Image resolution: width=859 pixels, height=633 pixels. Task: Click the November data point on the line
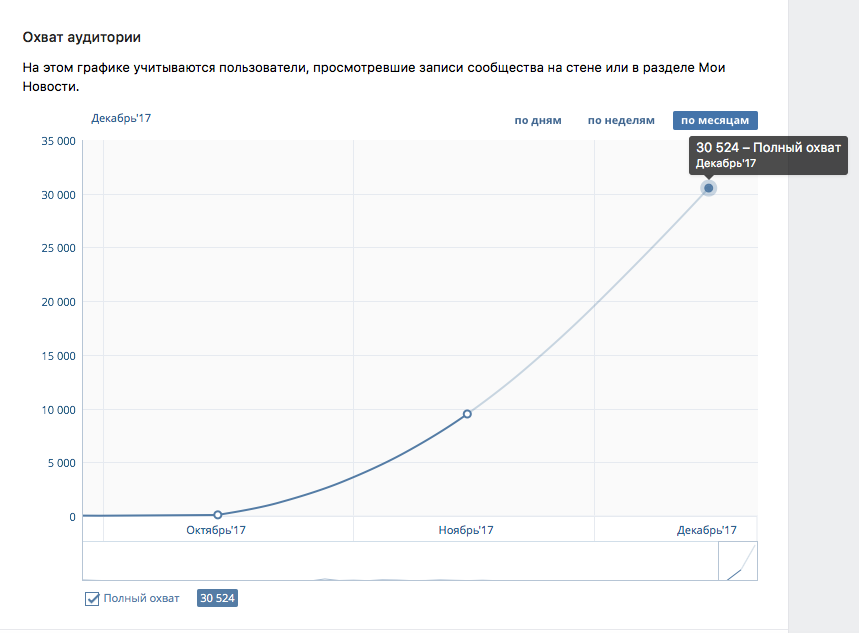tap(467, 413)
